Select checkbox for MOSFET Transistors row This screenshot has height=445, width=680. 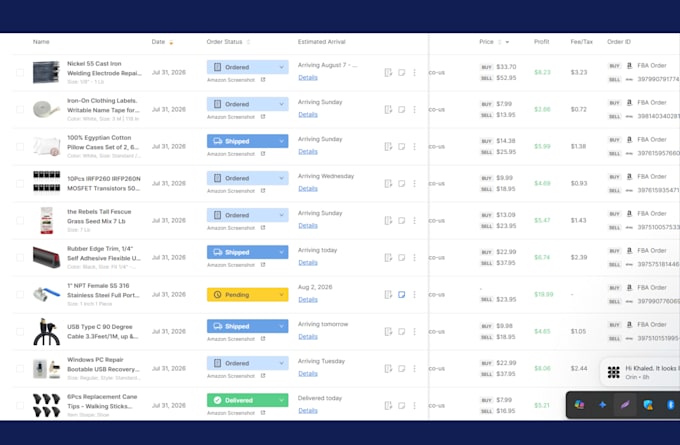20,183
